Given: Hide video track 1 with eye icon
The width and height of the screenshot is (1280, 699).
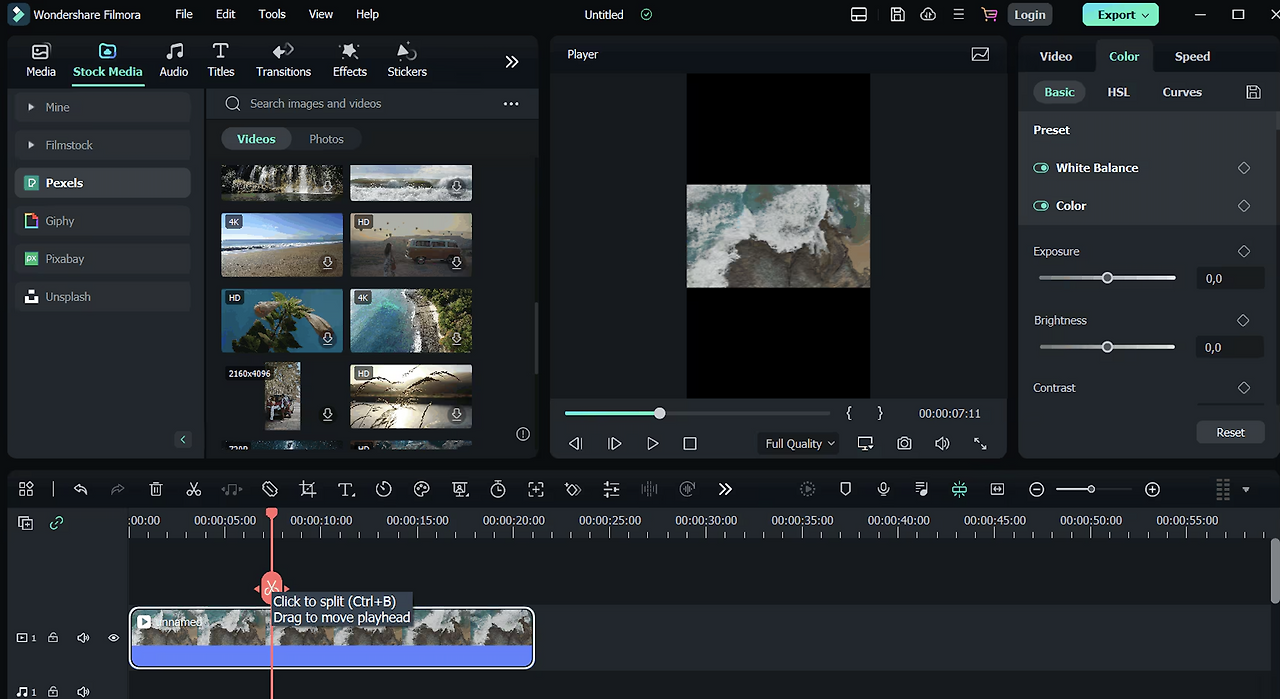Looking at the screenshot, I should point(114,638).
